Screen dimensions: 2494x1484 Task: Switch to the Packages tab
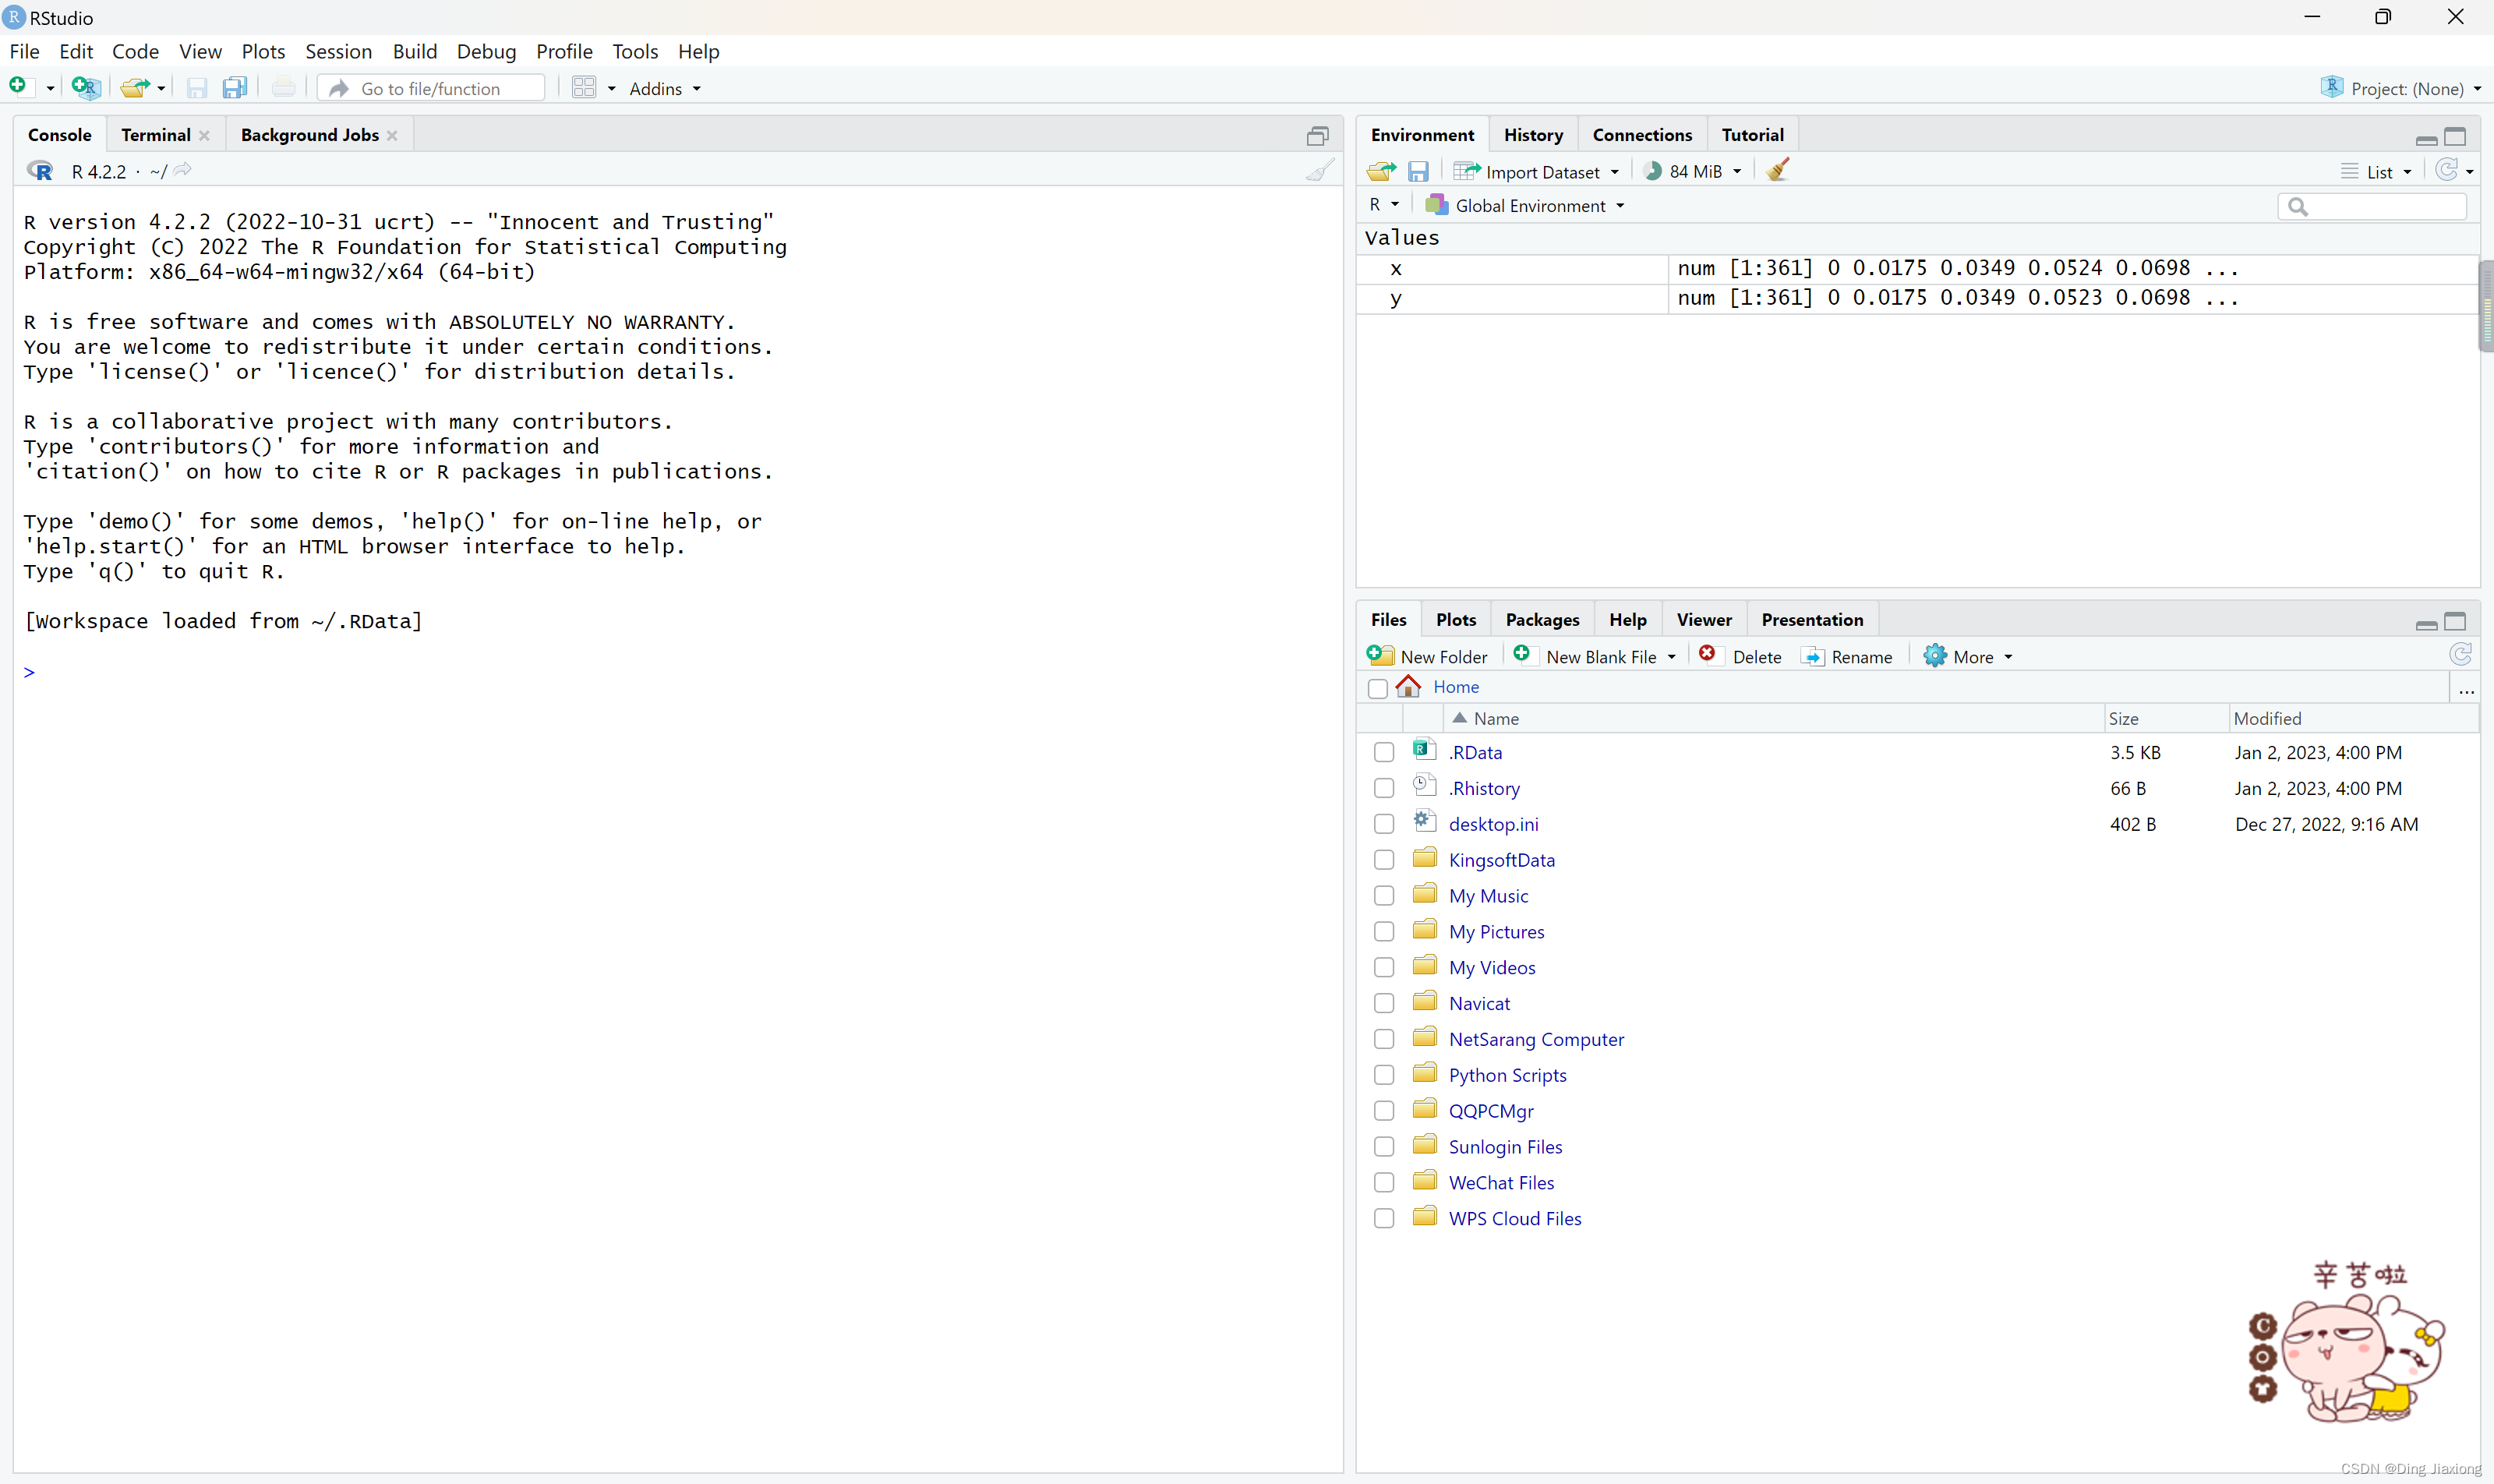[x=1542, y=620]
